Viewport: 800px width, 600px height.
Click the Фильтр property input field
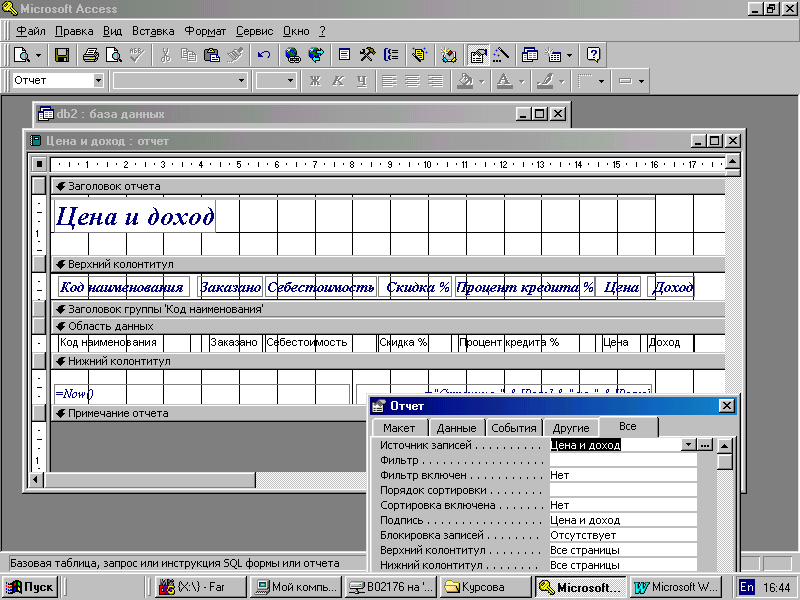coord(622,460)
